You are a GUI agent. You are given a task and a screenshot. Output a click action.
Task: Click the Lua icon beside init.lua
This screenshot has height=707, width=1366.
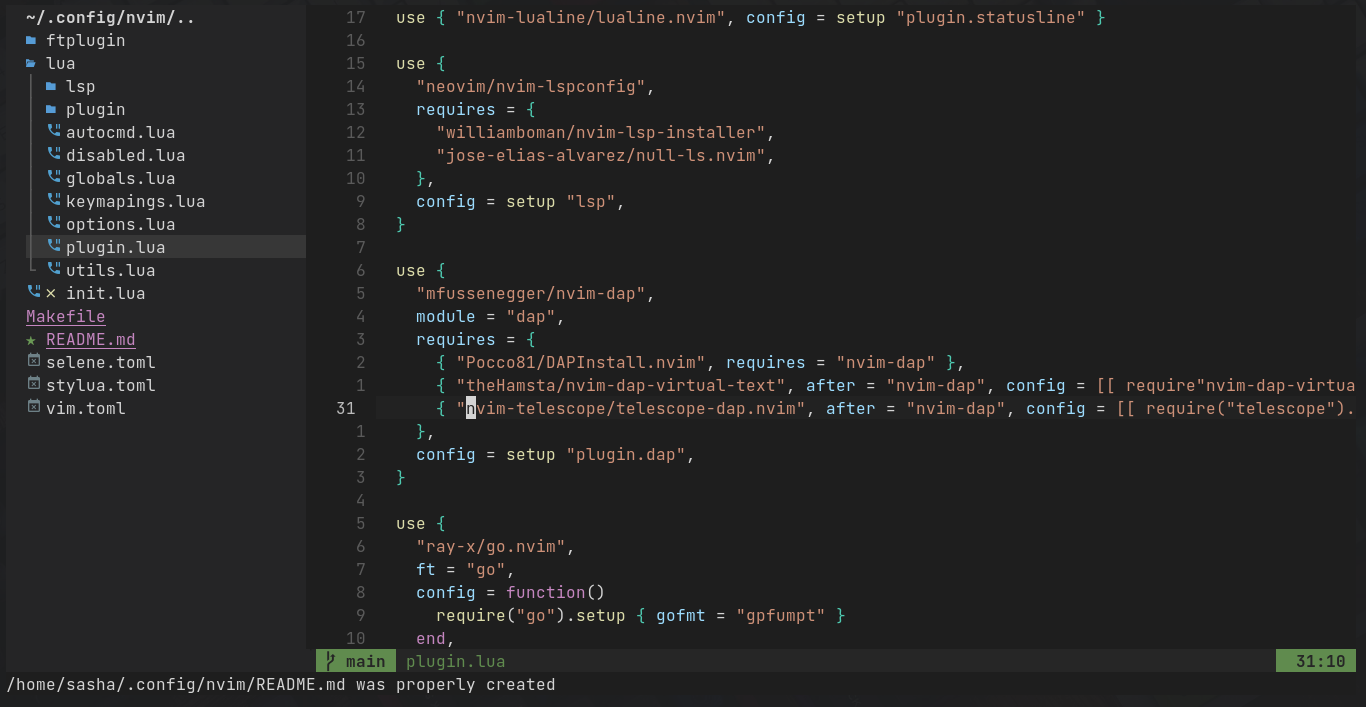point(33,293)
